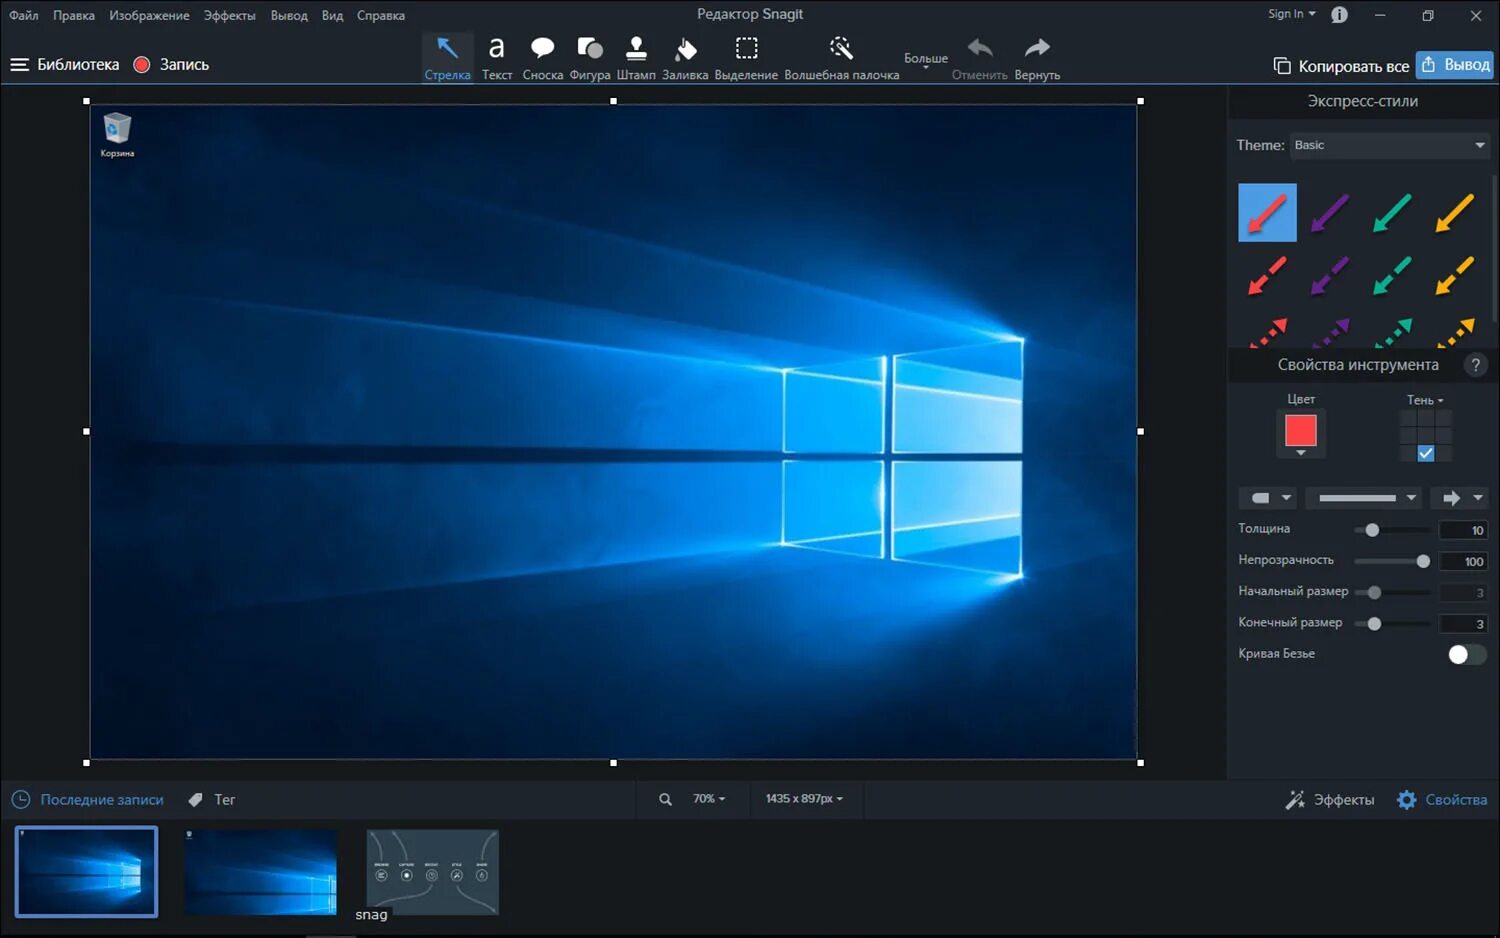Viewport: 1500px width, 938px height.
Task: Click the Копировать все button
Action: click(x=1341, y=66)
